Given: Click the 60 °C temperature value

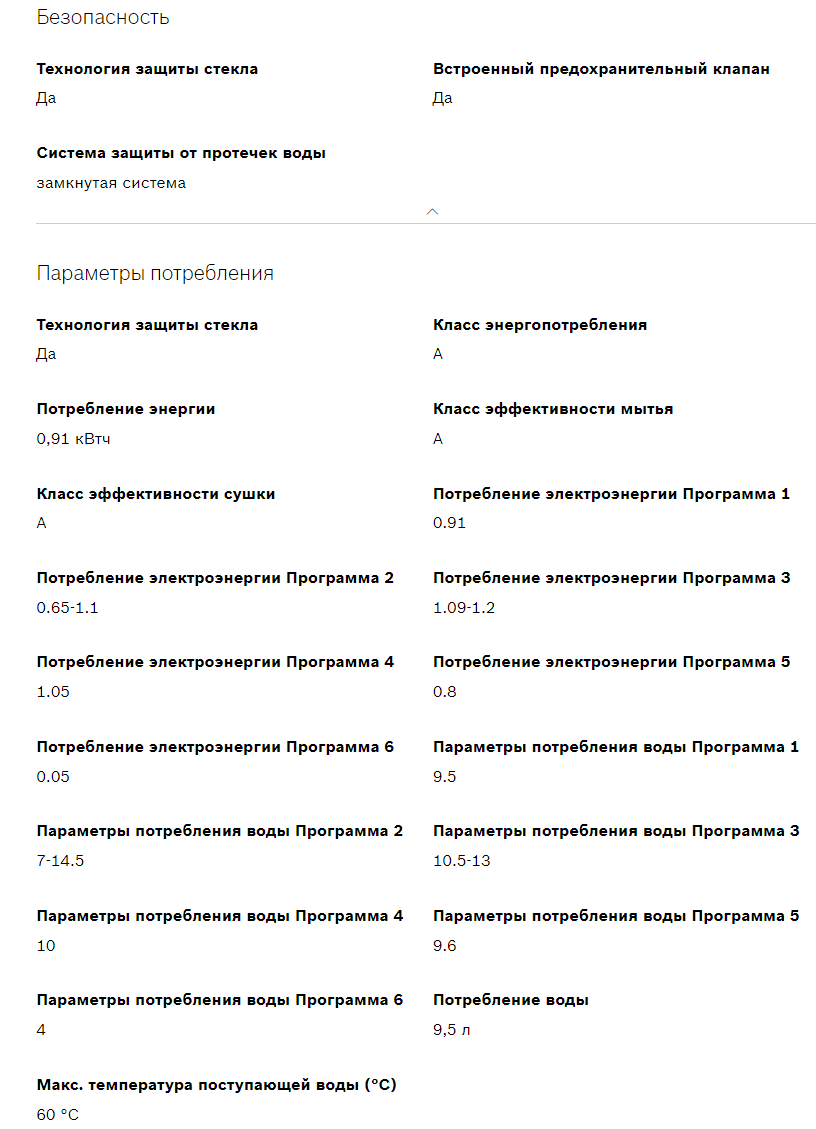Looking at the screenshot, I should [x=57, y=1114].
